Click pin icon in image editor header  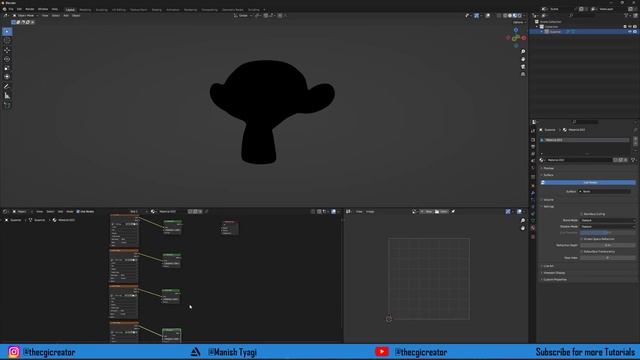coord(453,211)
